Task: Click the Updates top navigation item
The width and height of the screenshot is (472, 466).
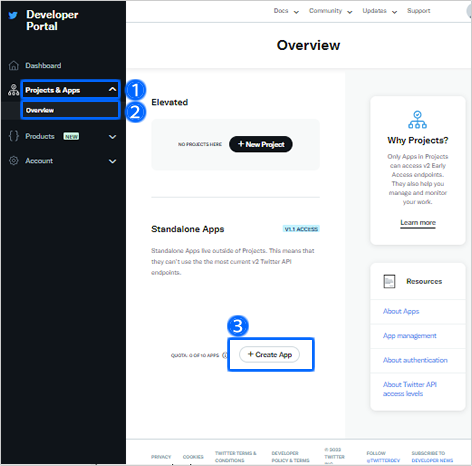Action: [x=374, y=11]
